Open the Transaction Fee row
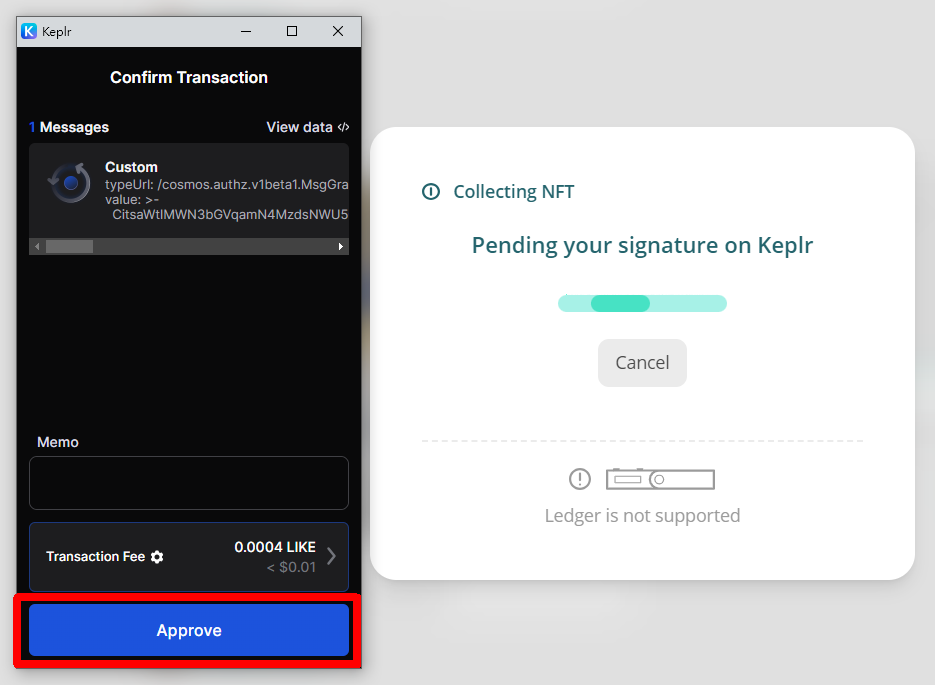The image size is (935, 685). tap(189, 557)
